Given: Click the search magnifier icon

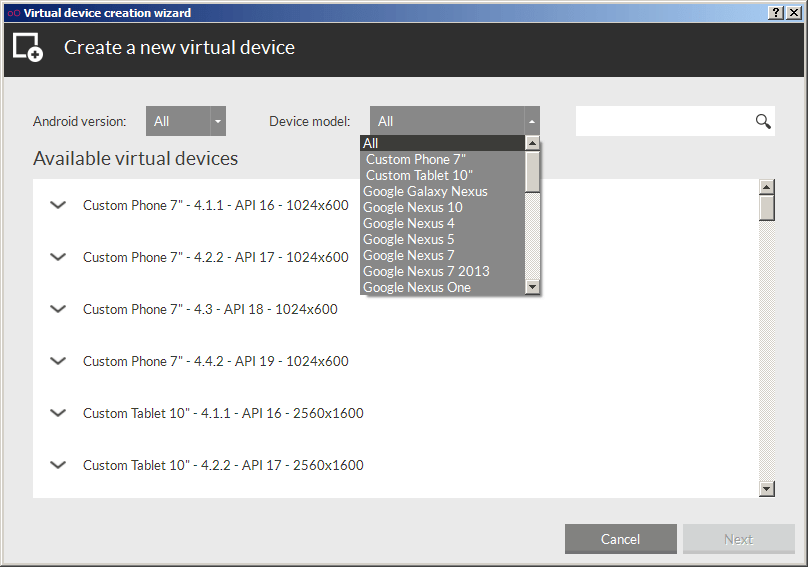Looking at the screenshot, I should click(x=763, y=121).
